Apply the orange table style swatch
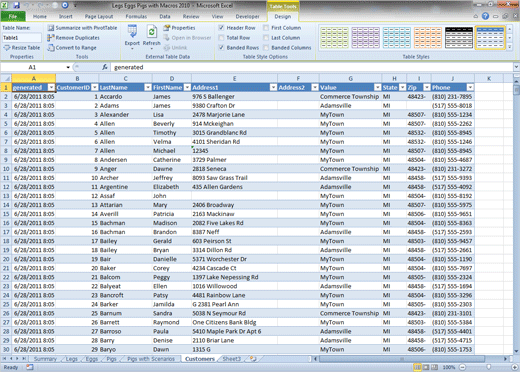520x372 pixels. click(x=428, y=38)
